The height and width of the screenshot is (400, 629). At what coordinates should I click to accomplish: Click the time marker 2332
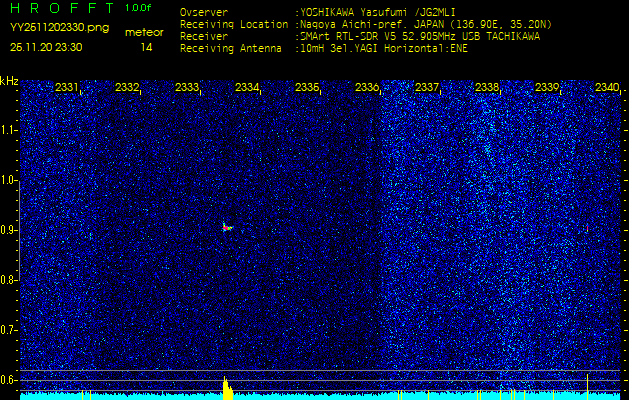[127, 87]
